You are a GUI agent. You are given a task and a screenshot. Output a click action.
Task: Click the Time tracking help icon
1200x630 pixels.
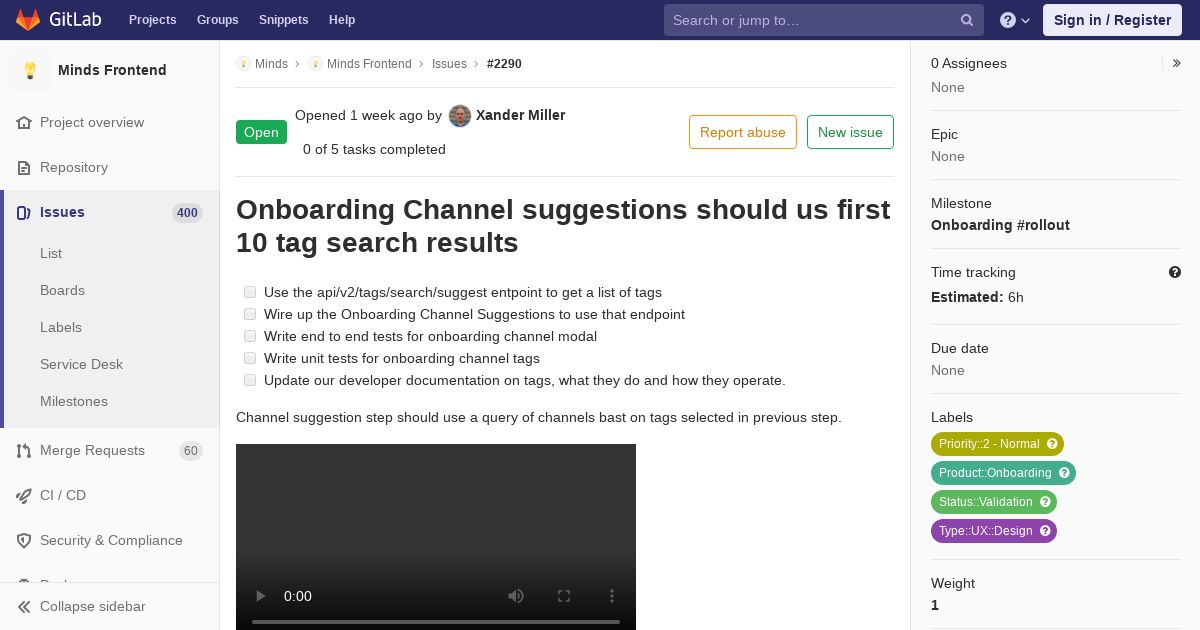[x=1175, y=272]
